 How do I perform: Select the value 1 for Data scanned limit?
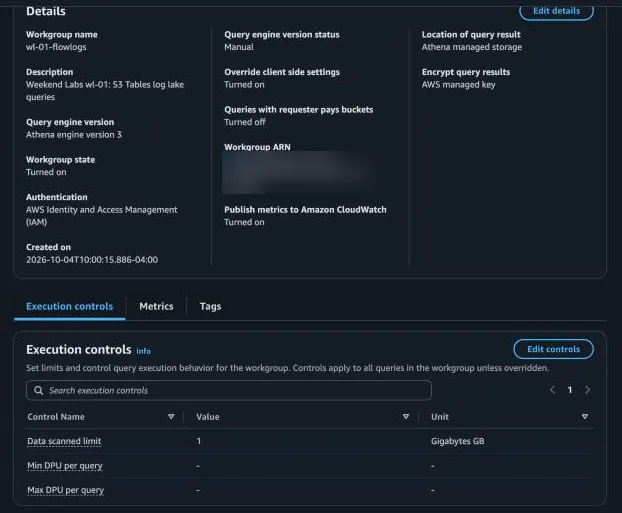(199, 441)
